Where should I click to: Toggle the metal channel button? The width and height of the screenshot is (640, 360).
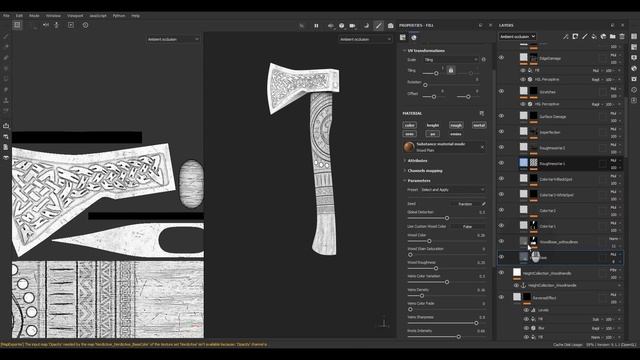(x=479, y=125)
